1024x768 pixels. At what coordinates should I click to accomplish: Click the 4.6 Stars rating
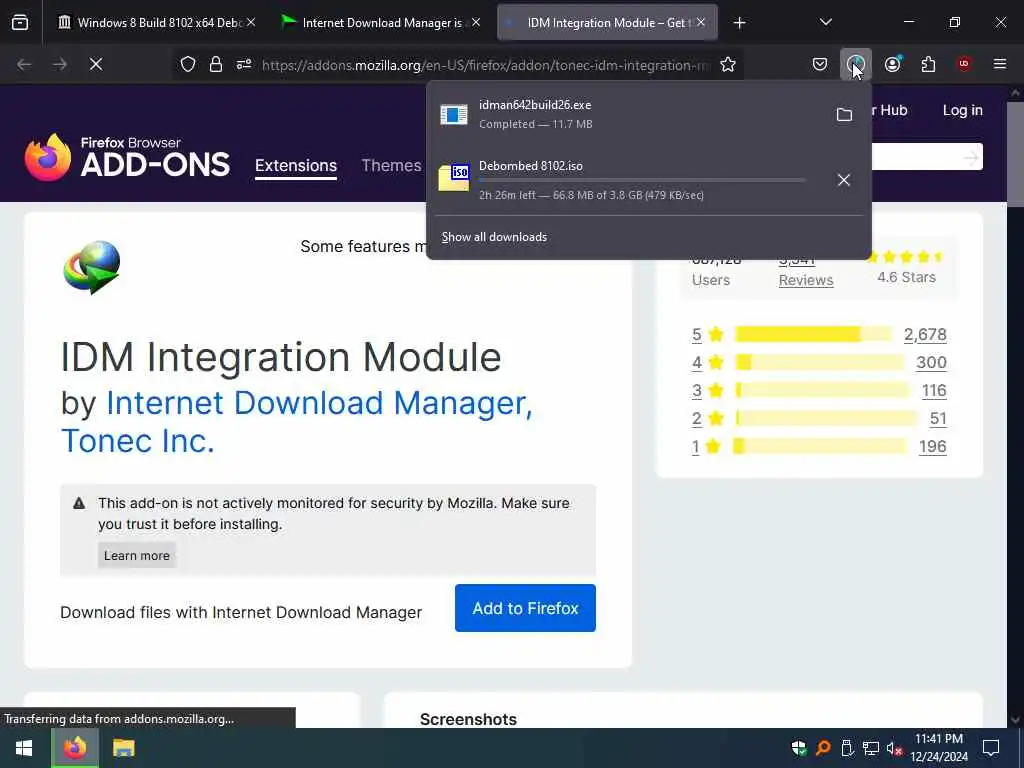[x=906, y=277]
